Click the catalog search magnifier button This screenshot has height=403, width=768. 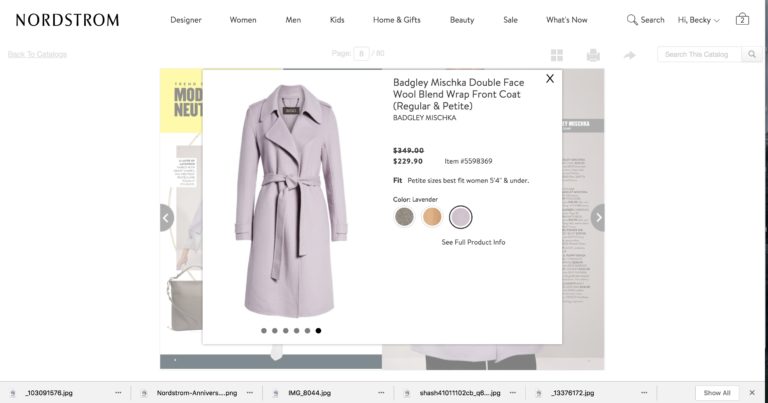751,54
